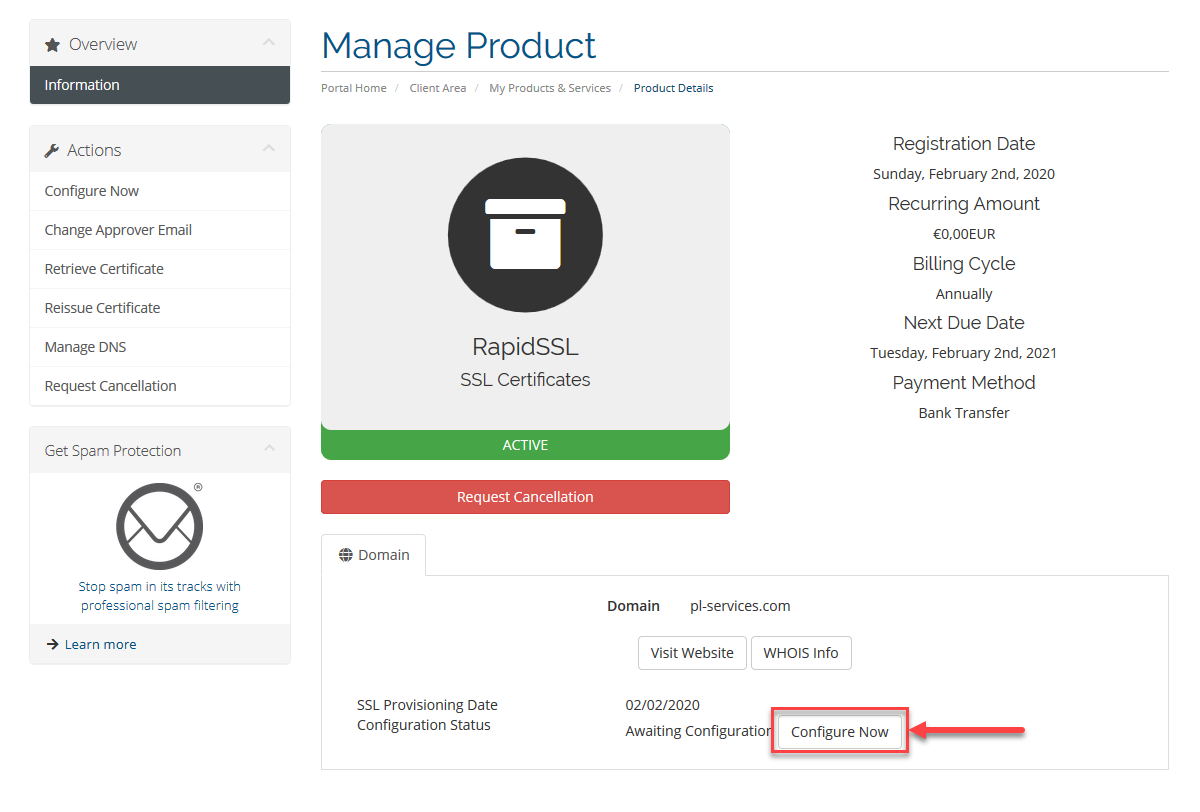Go to My Products & Services breadcrumb
Image resolution: width=1200 pixels, height=812 pixels.
pos(550,88)
